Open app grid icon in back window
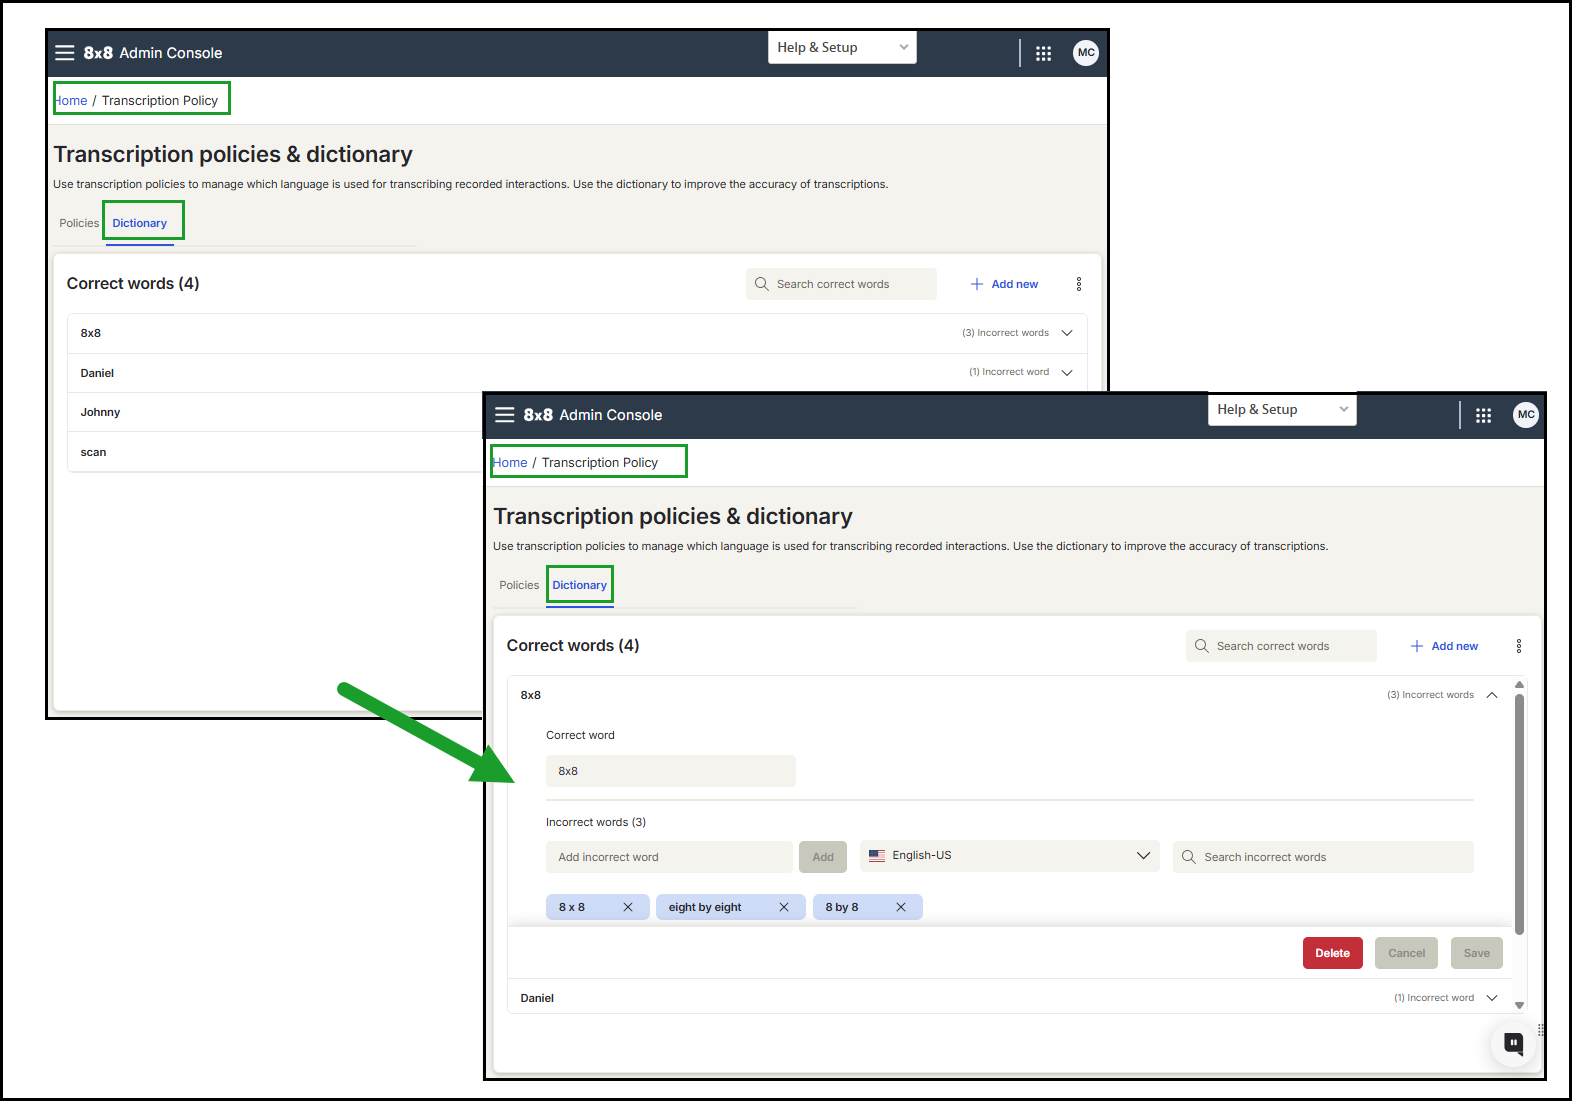The width and height of the screenshot is (1572, 1101). click(1044, 54)
